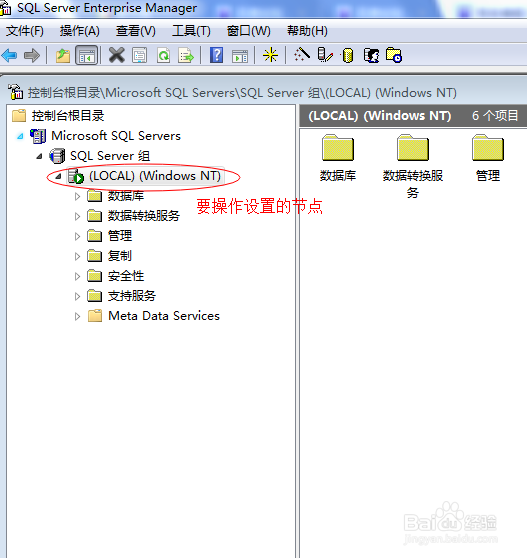Expand the 数据库 tree node
This screenshot has width=527, height=558.
coord(77,196)
